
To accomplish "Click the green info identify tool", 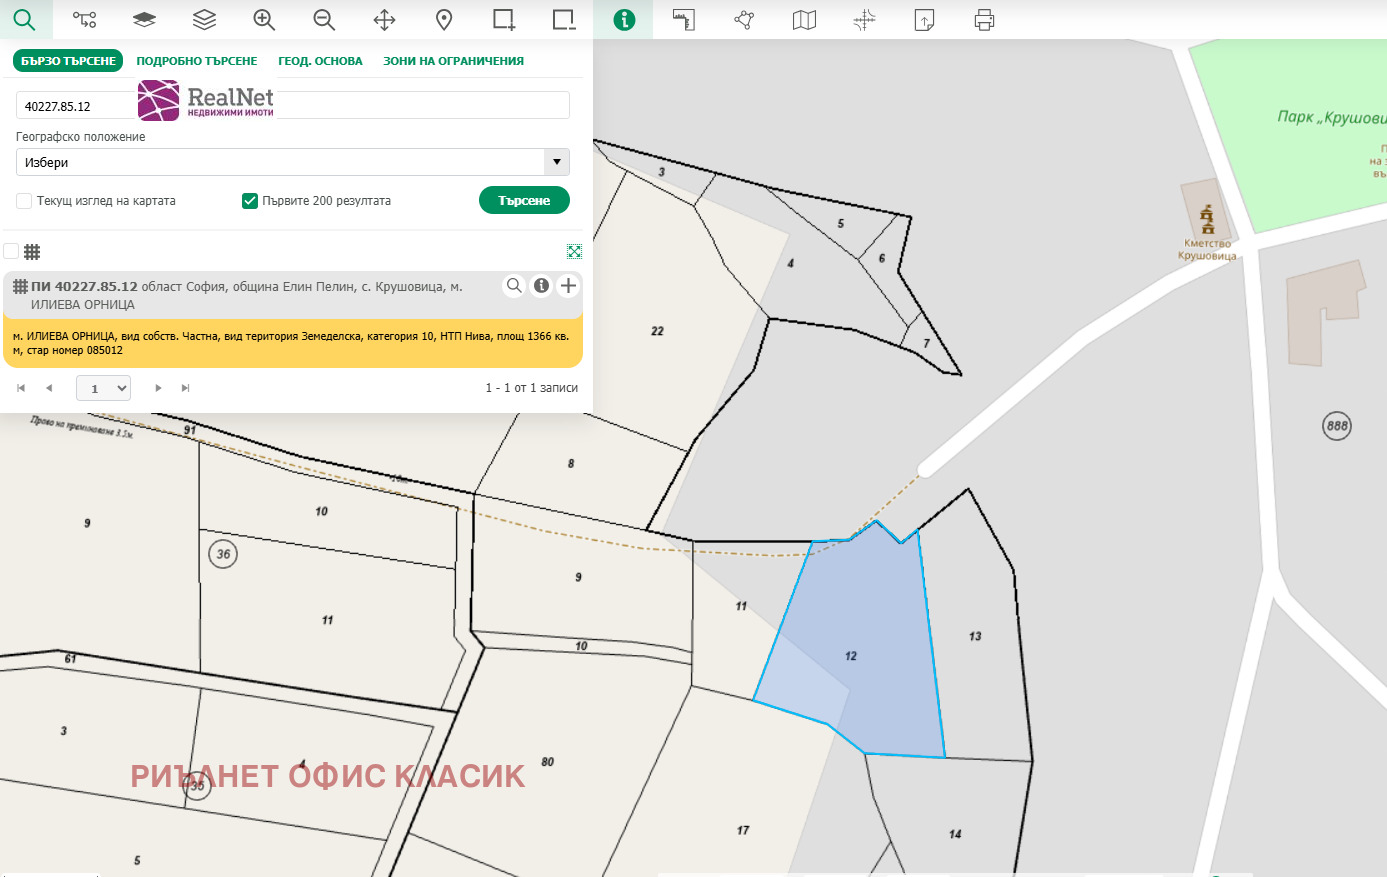I will point(624,20).
